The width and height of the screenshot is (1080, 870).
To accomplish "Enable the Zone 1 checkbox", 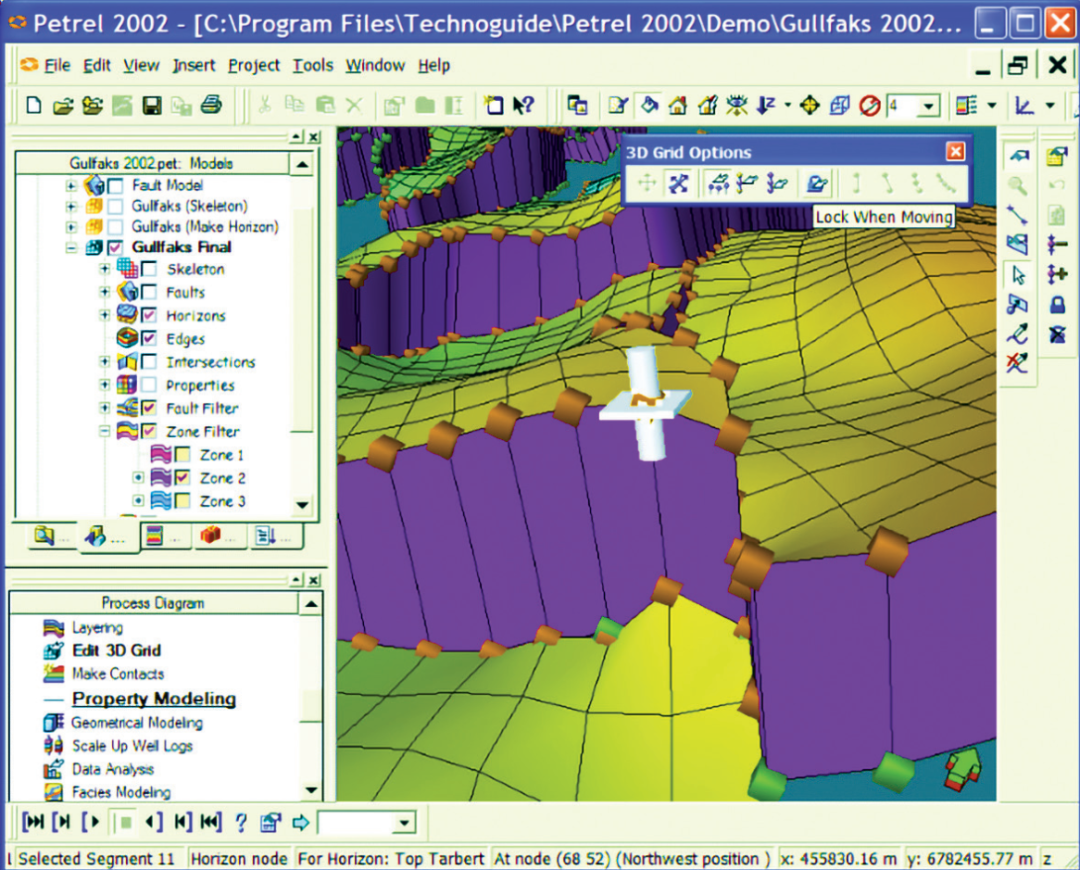I will pyautogui.click(x=183, y=455).
